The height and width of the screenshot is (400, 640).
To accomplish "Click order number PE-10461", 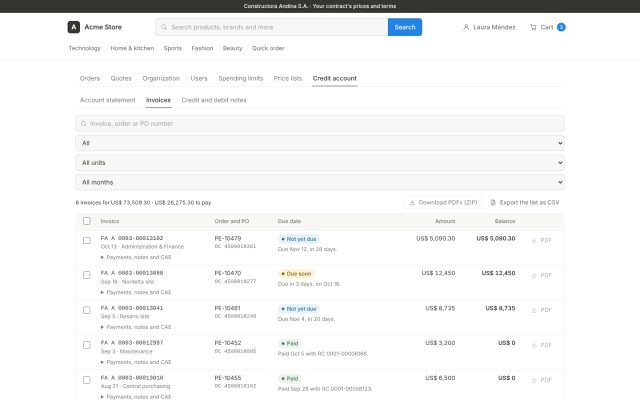I will point(227,308).
